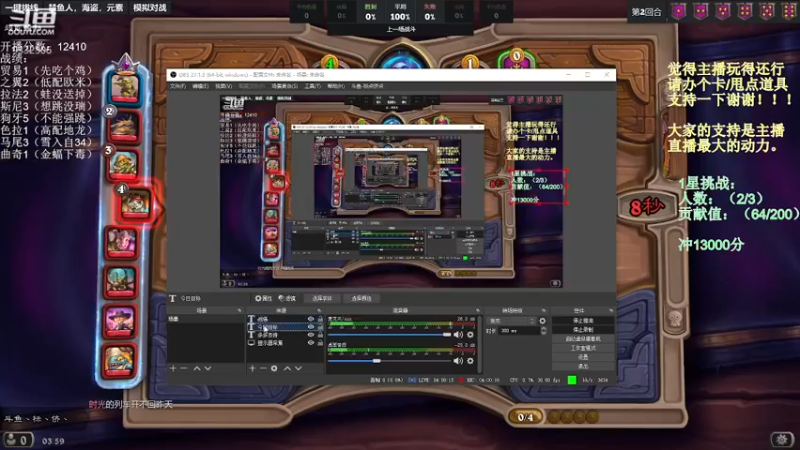Open settings gear for first mixer track

(470, 335)
